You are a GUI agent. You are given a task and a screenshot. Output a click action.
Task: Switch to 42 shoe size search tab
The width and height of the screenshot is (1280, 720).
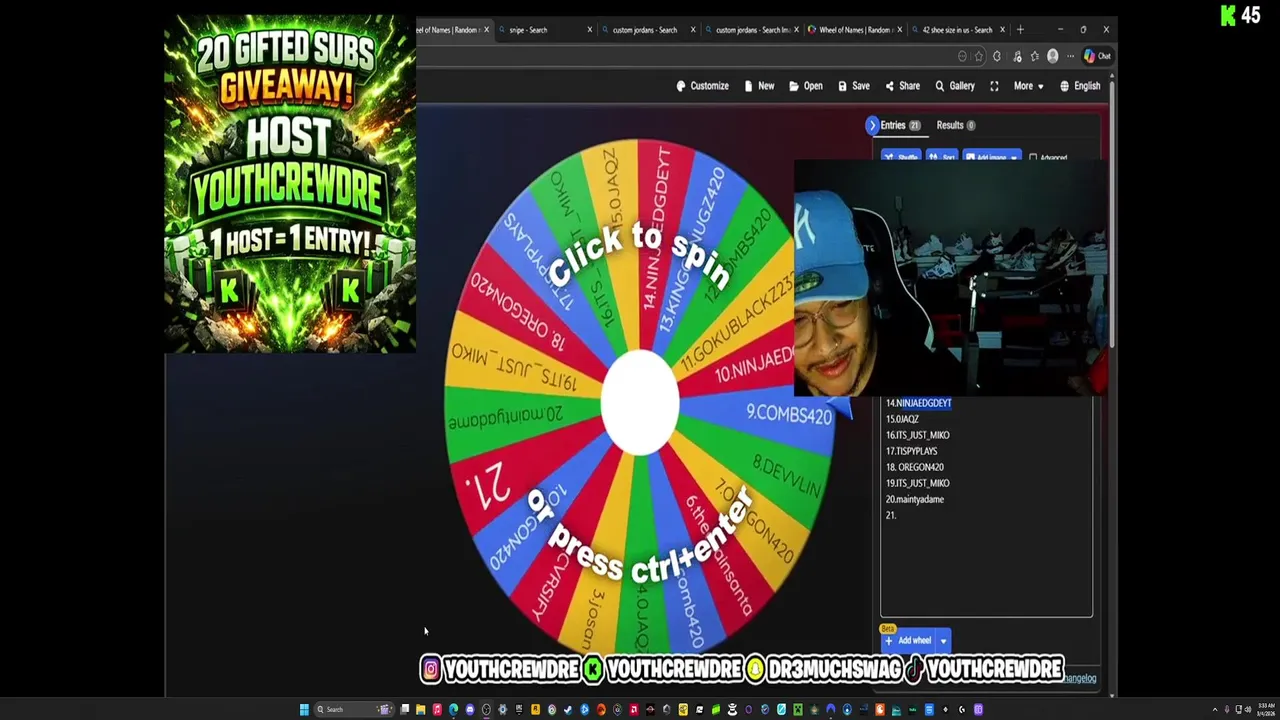pos(957,30)
